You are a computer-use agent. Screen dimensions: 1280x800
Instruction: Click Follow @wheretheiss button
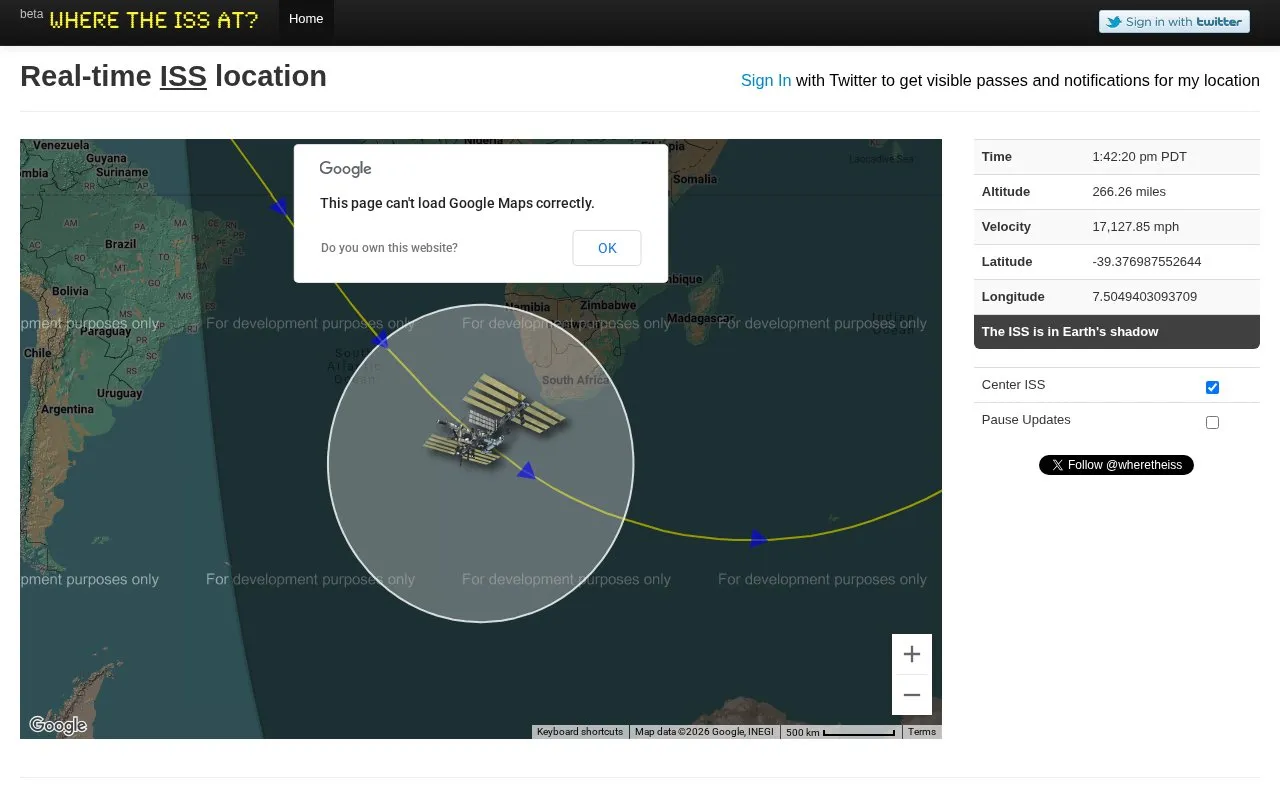[1116, 465]
